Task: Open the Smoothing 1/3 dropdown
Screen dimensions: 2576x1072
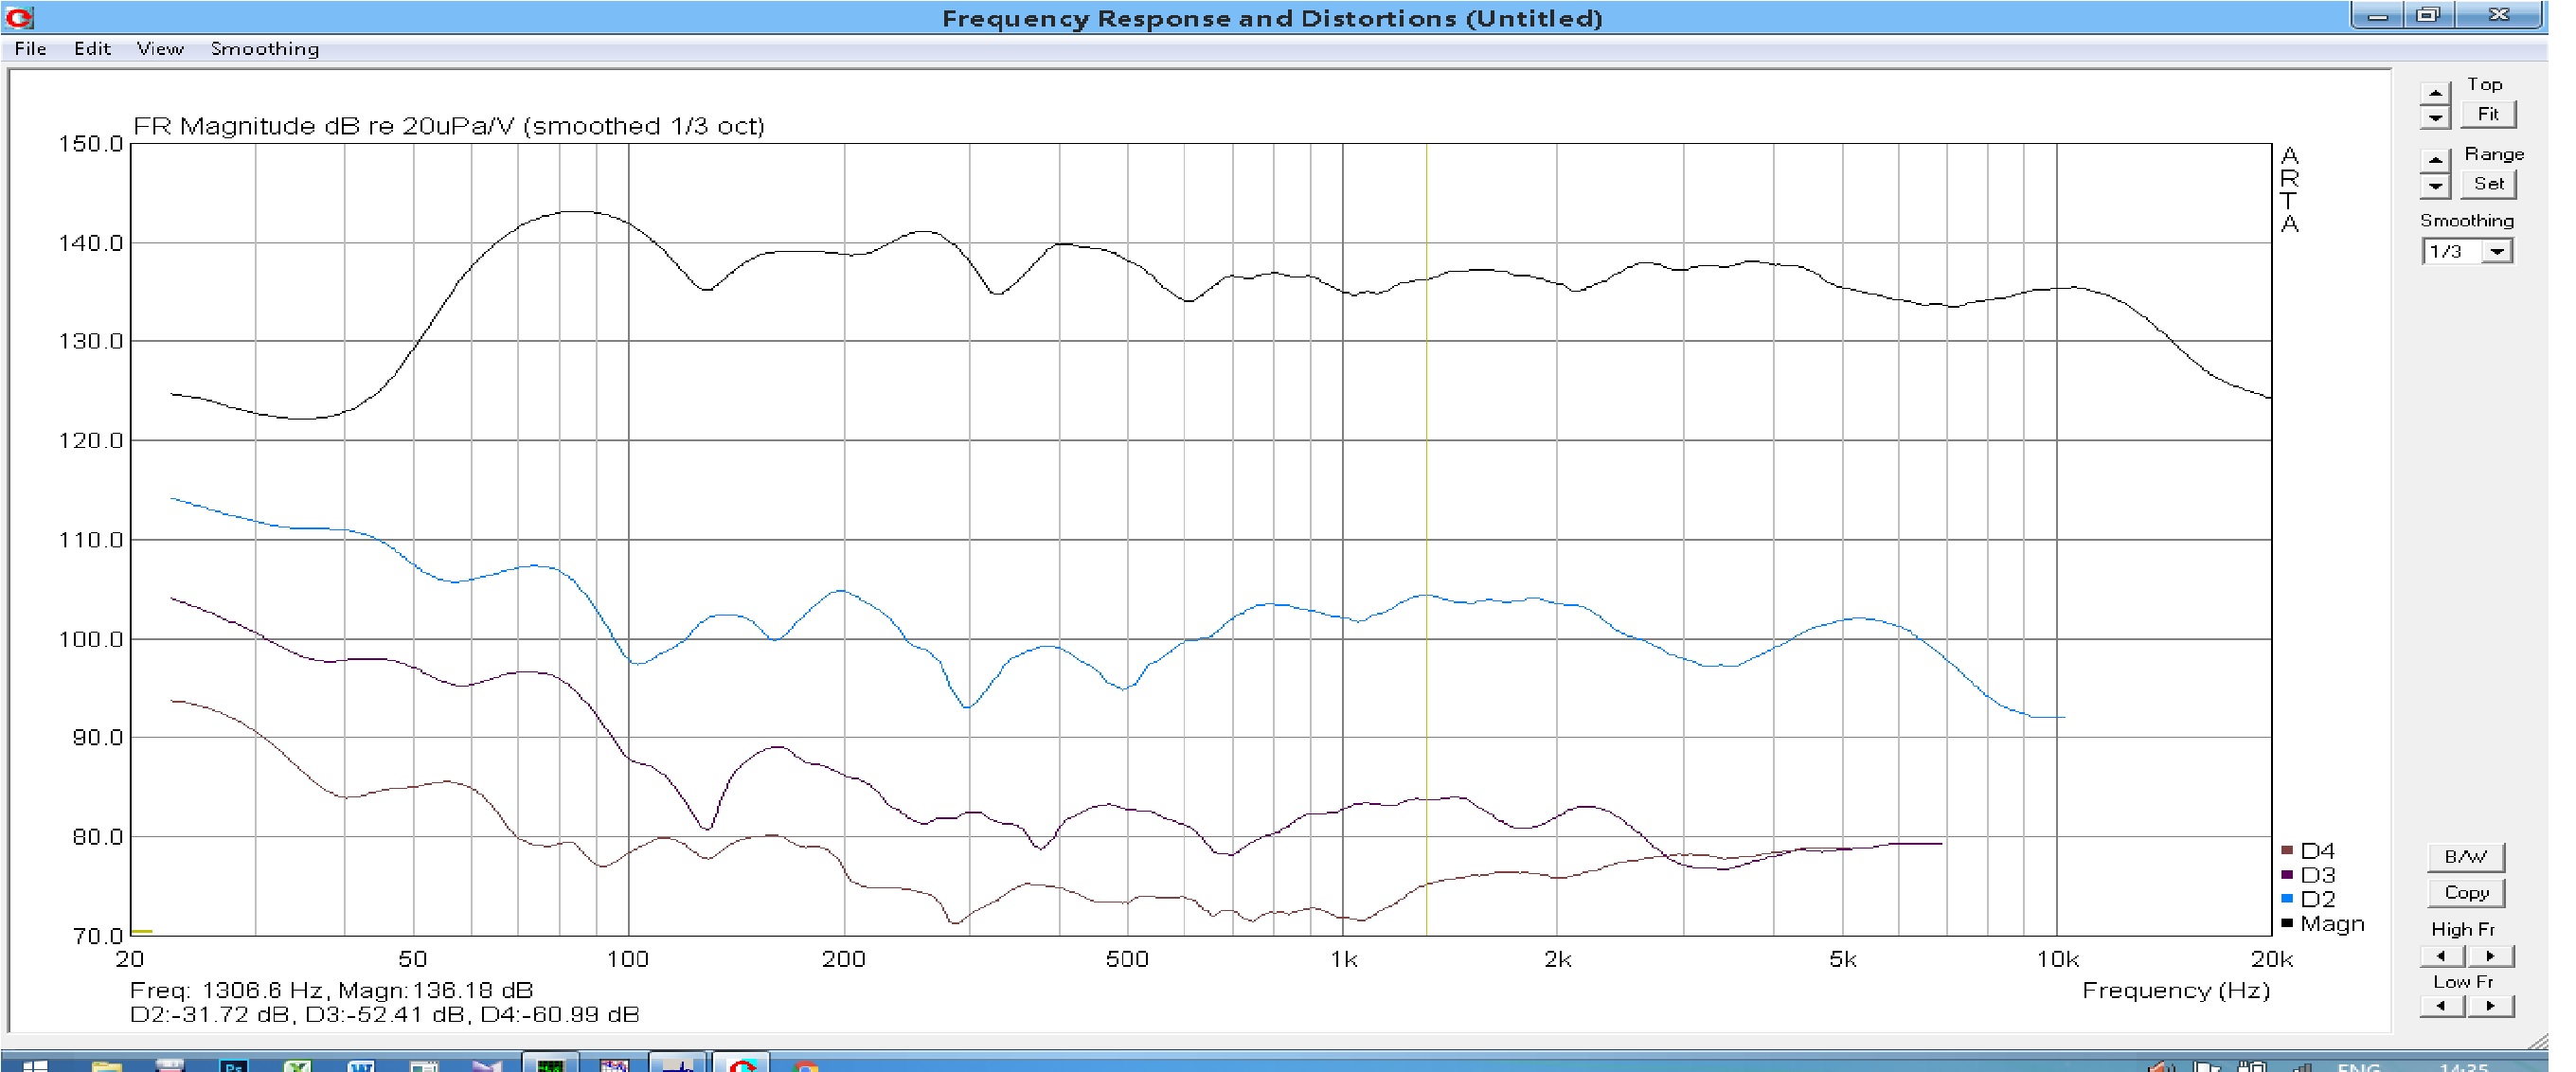Action: (2497, 251)
